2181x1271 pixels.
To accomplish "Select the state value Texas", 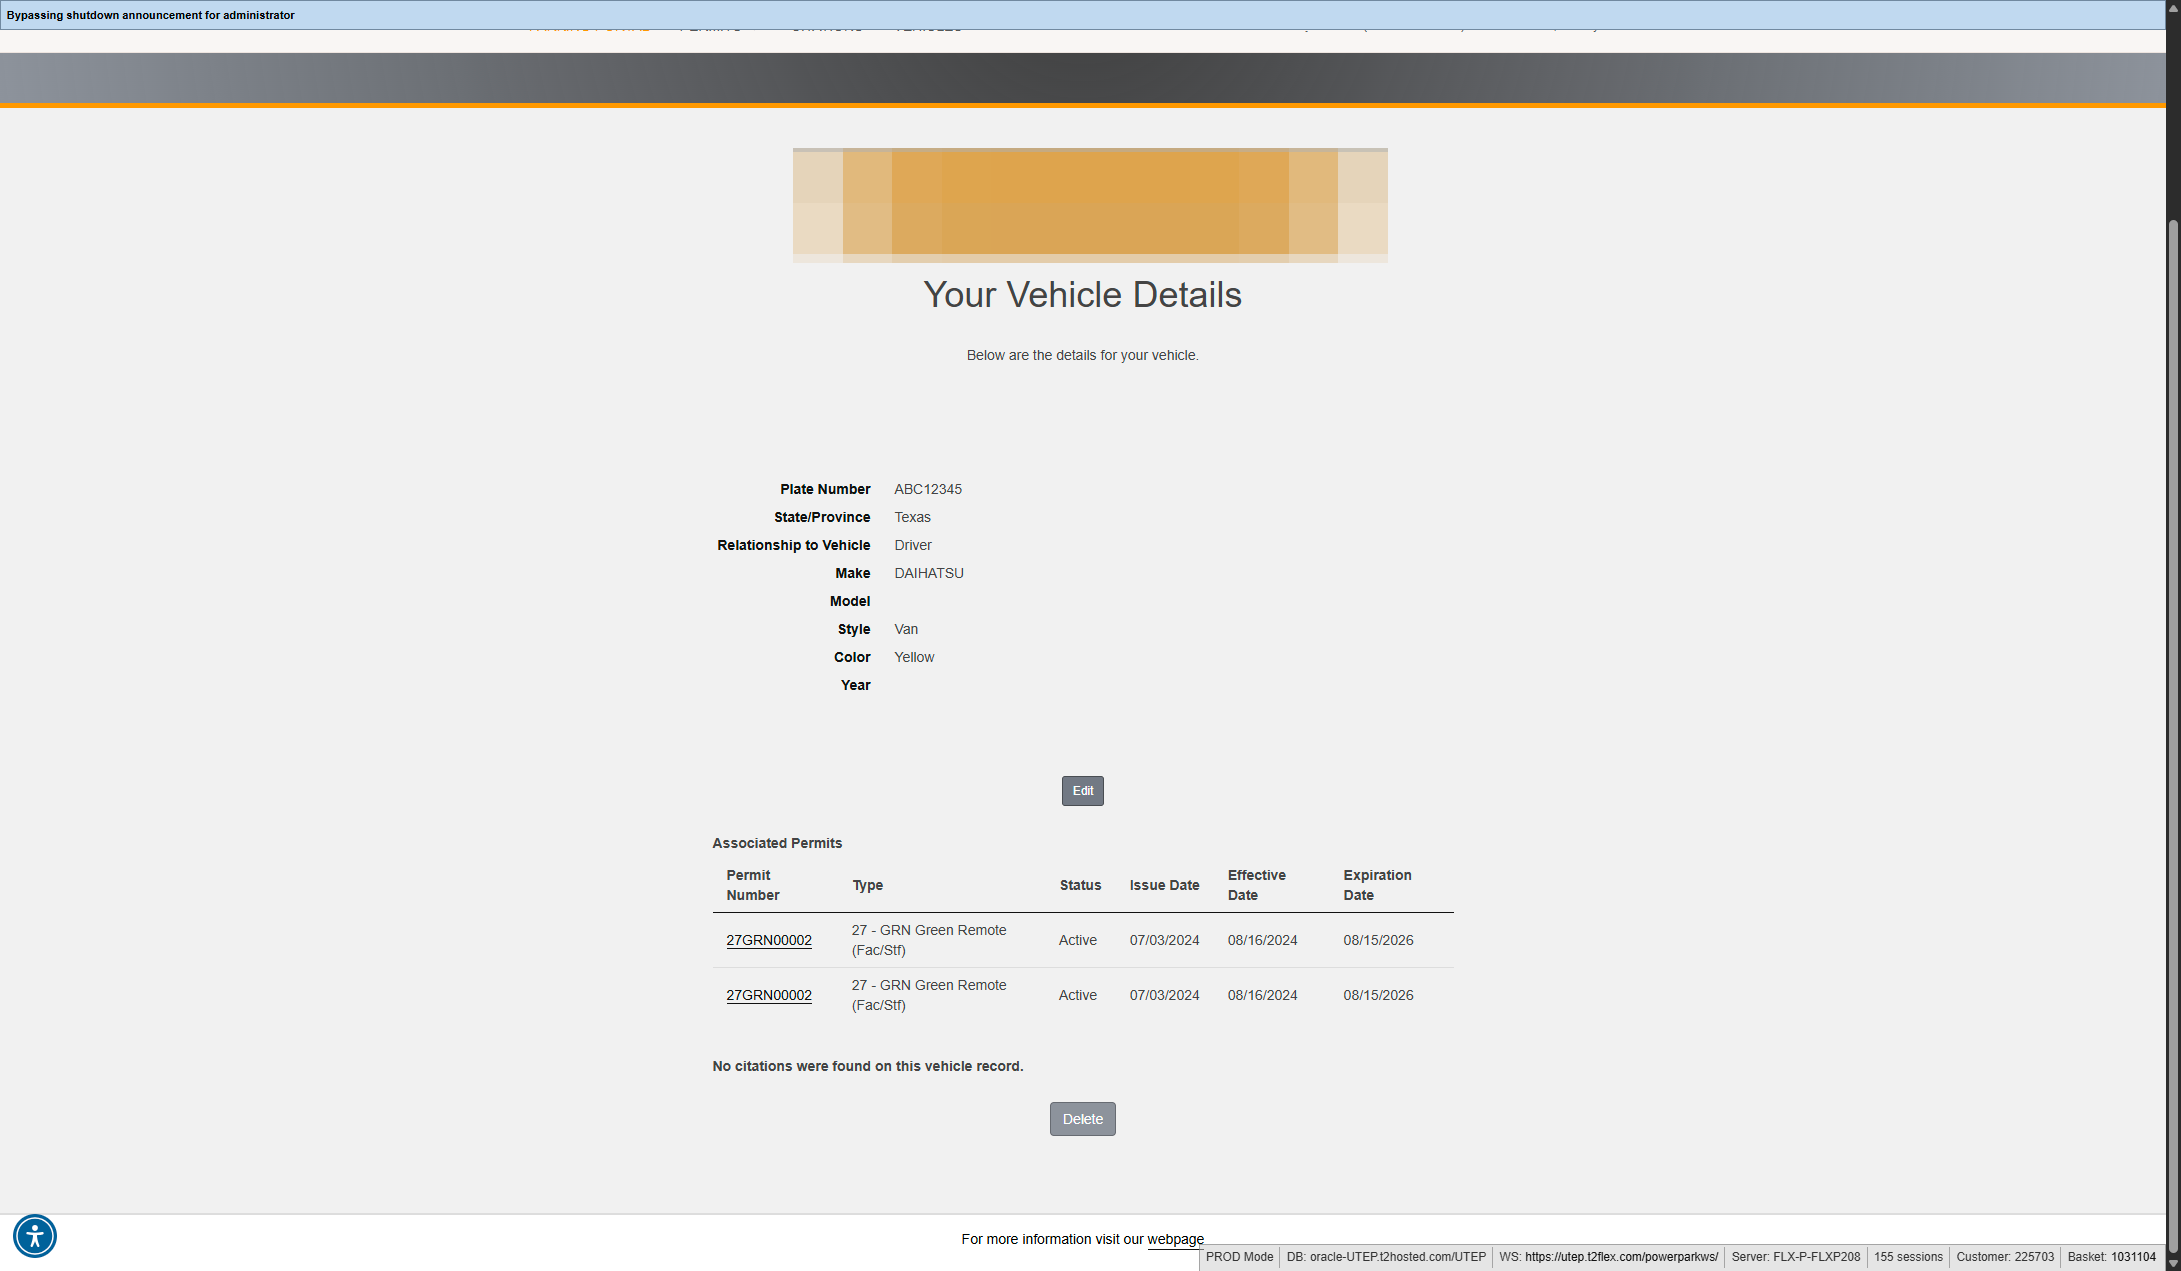I will tap(912, 517).
